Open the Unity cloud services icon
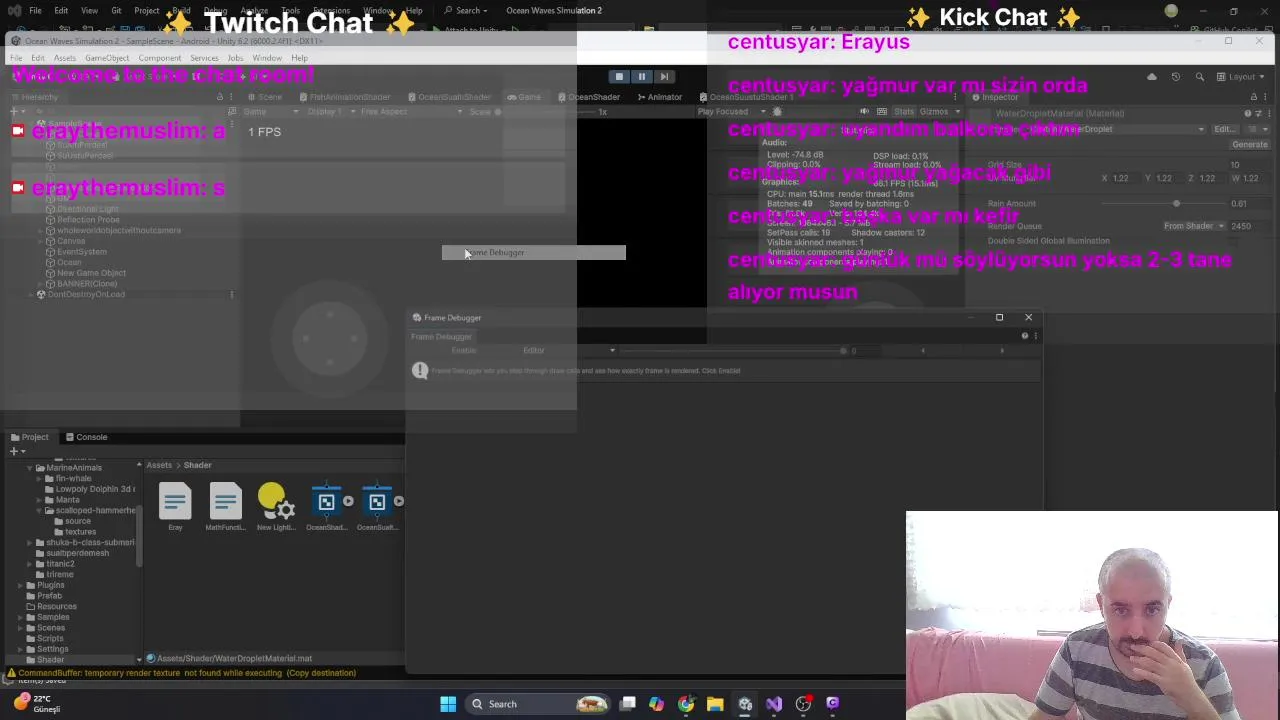Screen dimensions: 1280x720 click(1152, 77)
